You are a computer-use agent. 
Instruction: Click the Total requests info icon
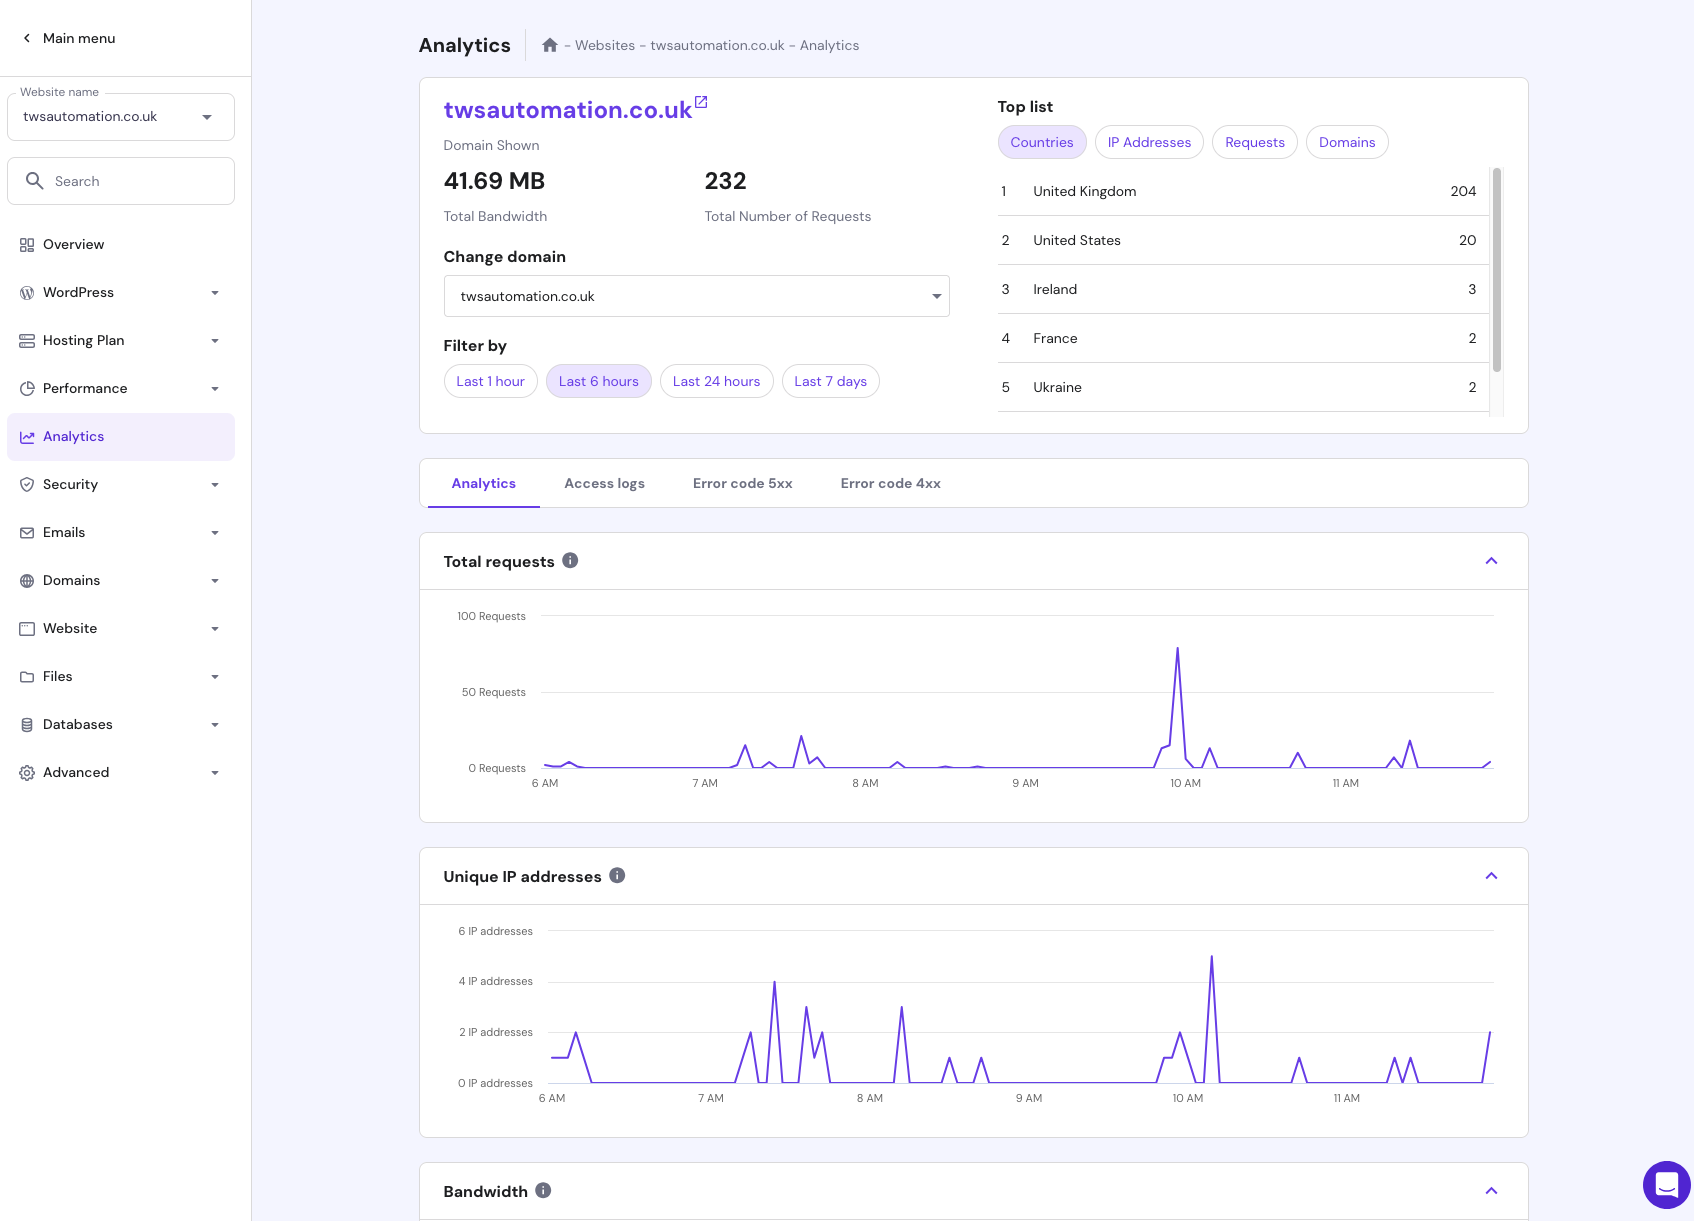(x=570, y=560)
